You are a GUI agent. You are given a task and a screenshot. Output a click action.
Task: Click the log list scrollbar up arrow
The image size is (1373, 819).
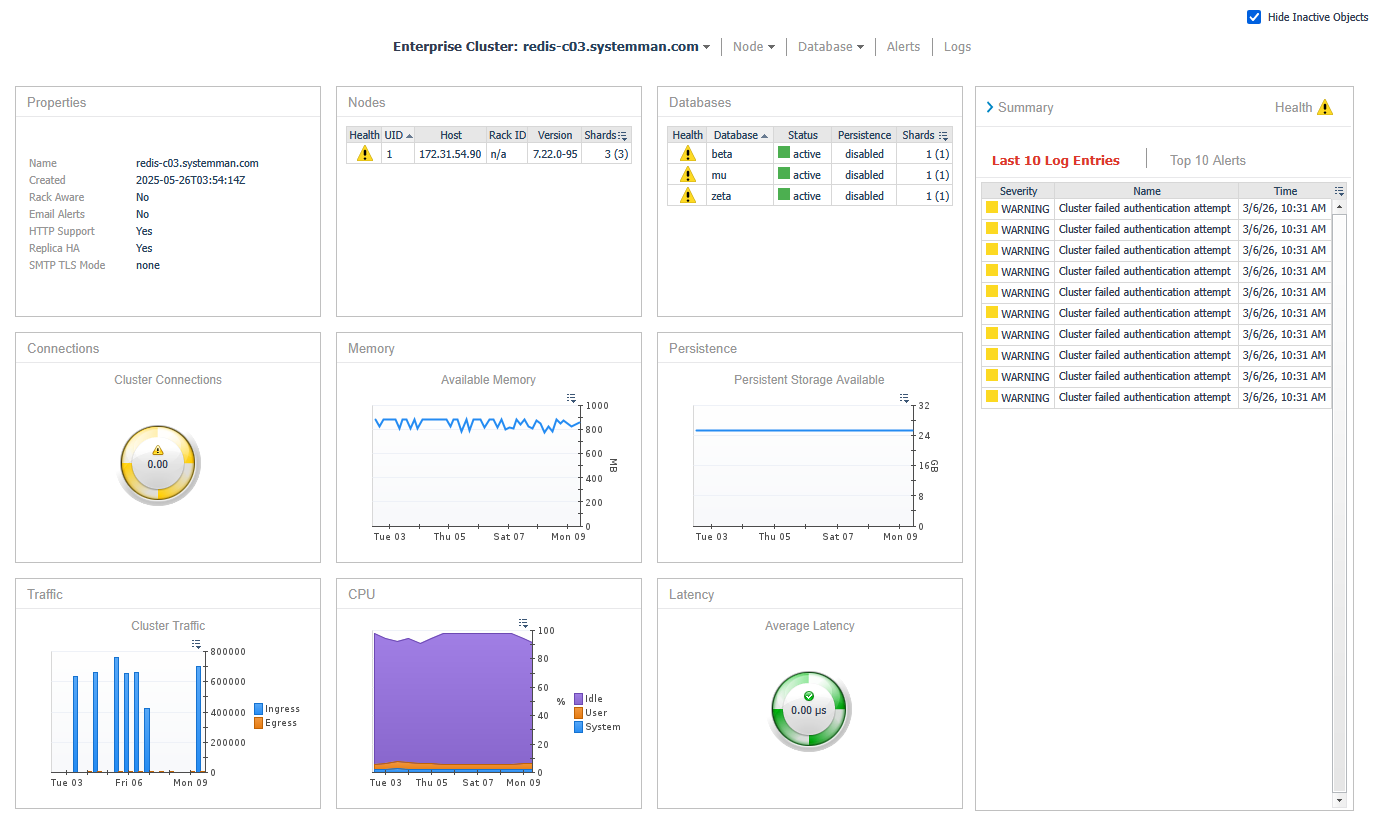point(1340,207)
